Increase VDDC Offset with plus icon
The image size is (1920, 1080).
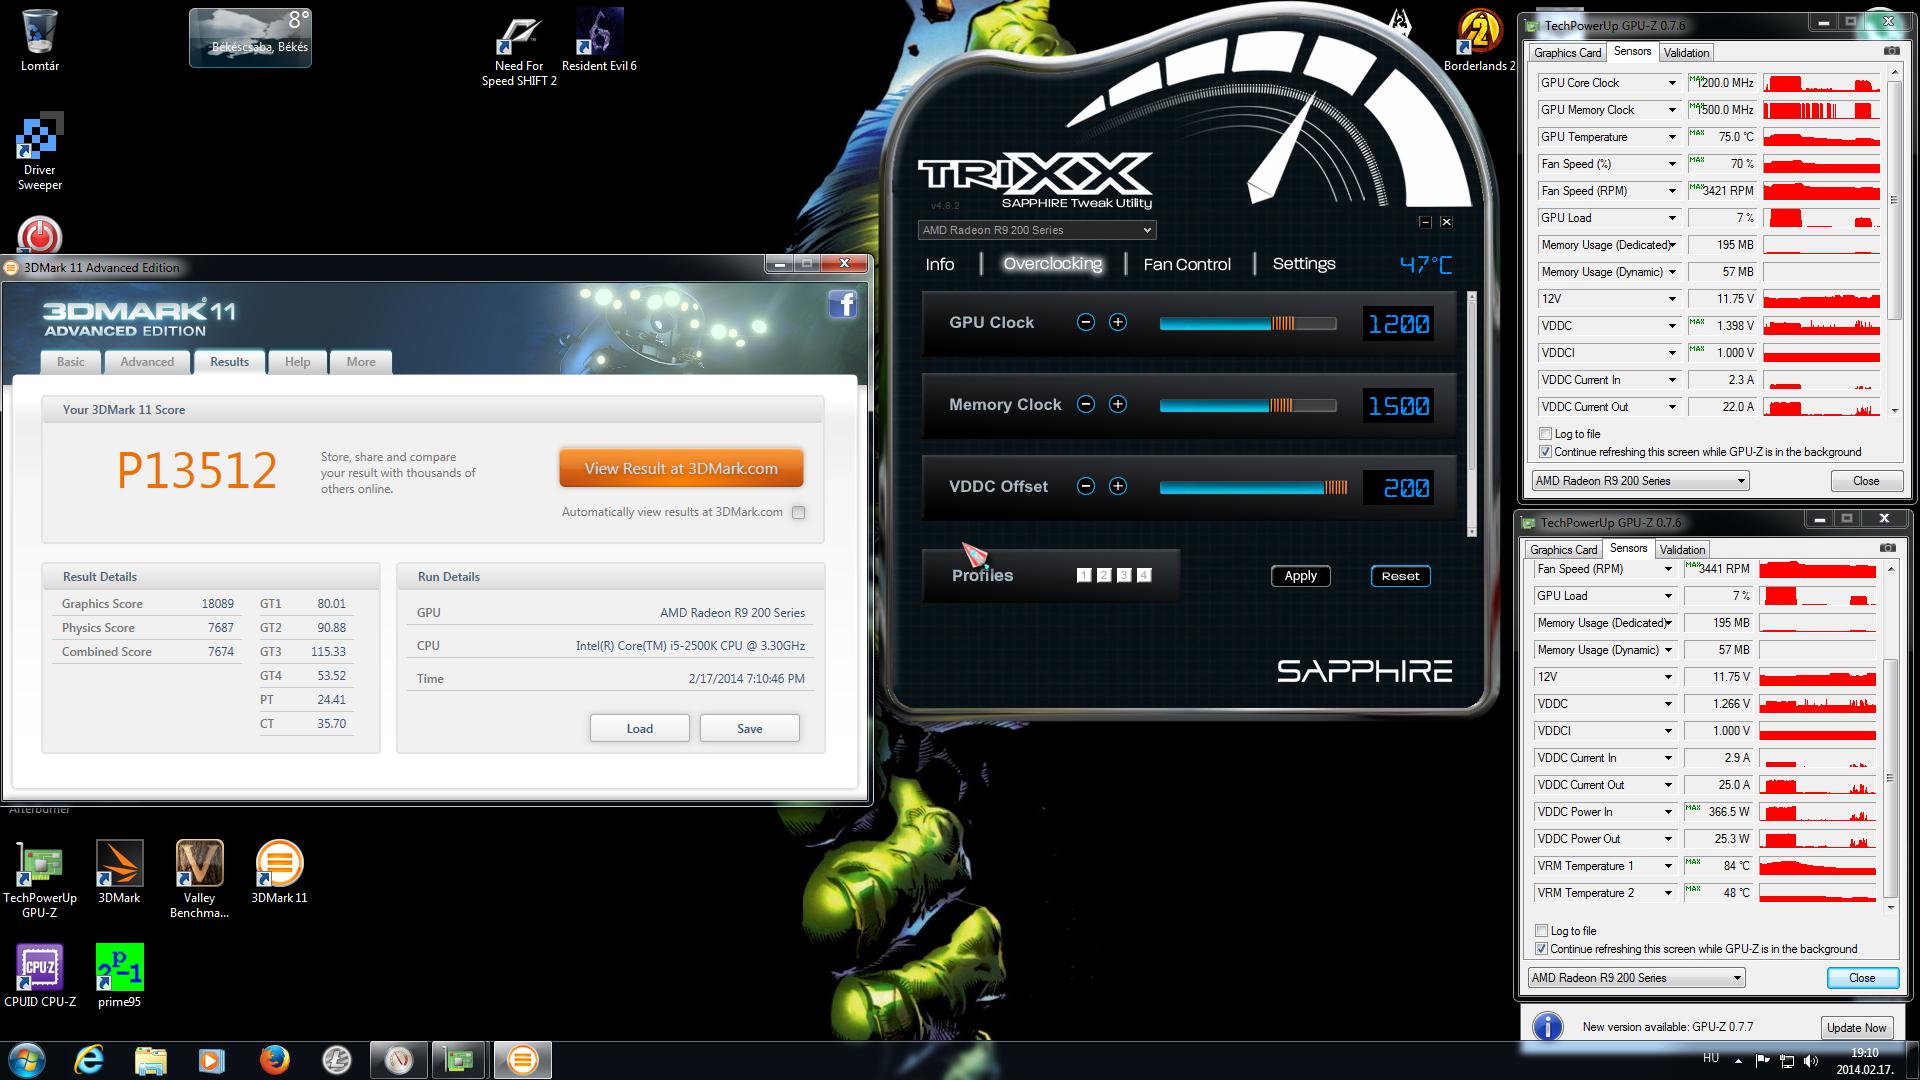coord(1118,486)
